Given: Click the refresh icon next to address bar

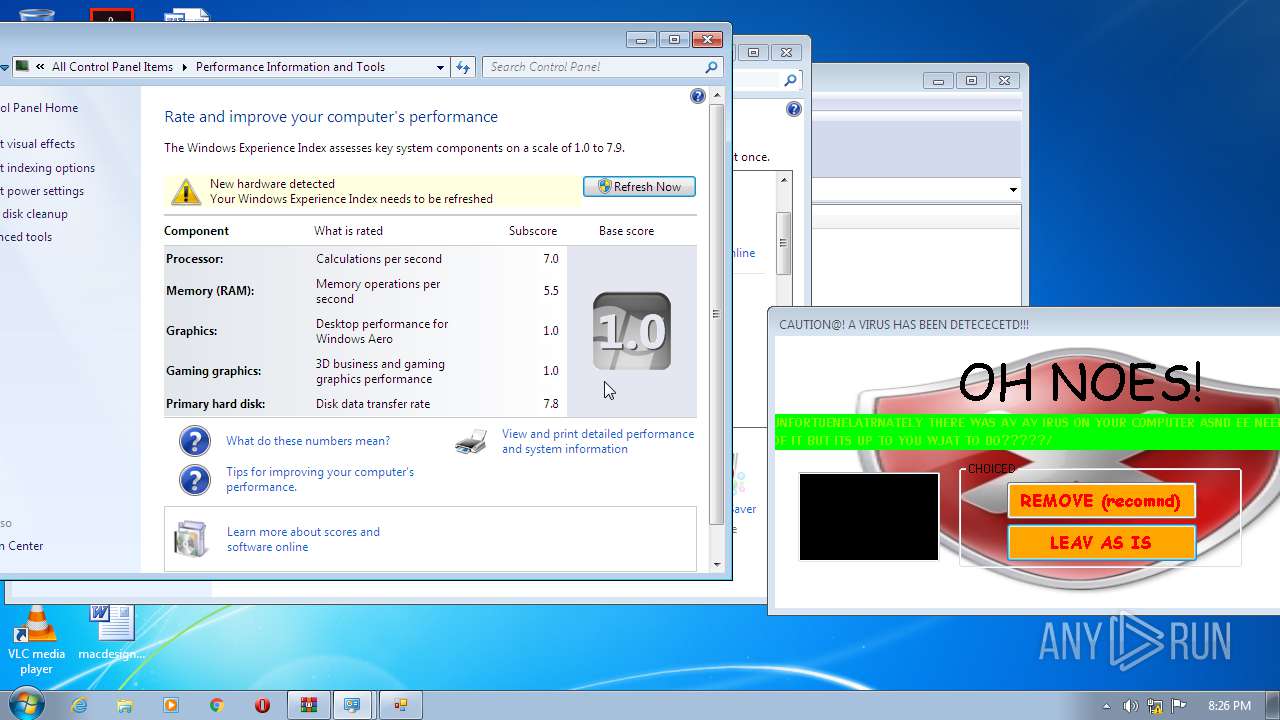Looking at the screenshot, I should click(x=462, y=67).
